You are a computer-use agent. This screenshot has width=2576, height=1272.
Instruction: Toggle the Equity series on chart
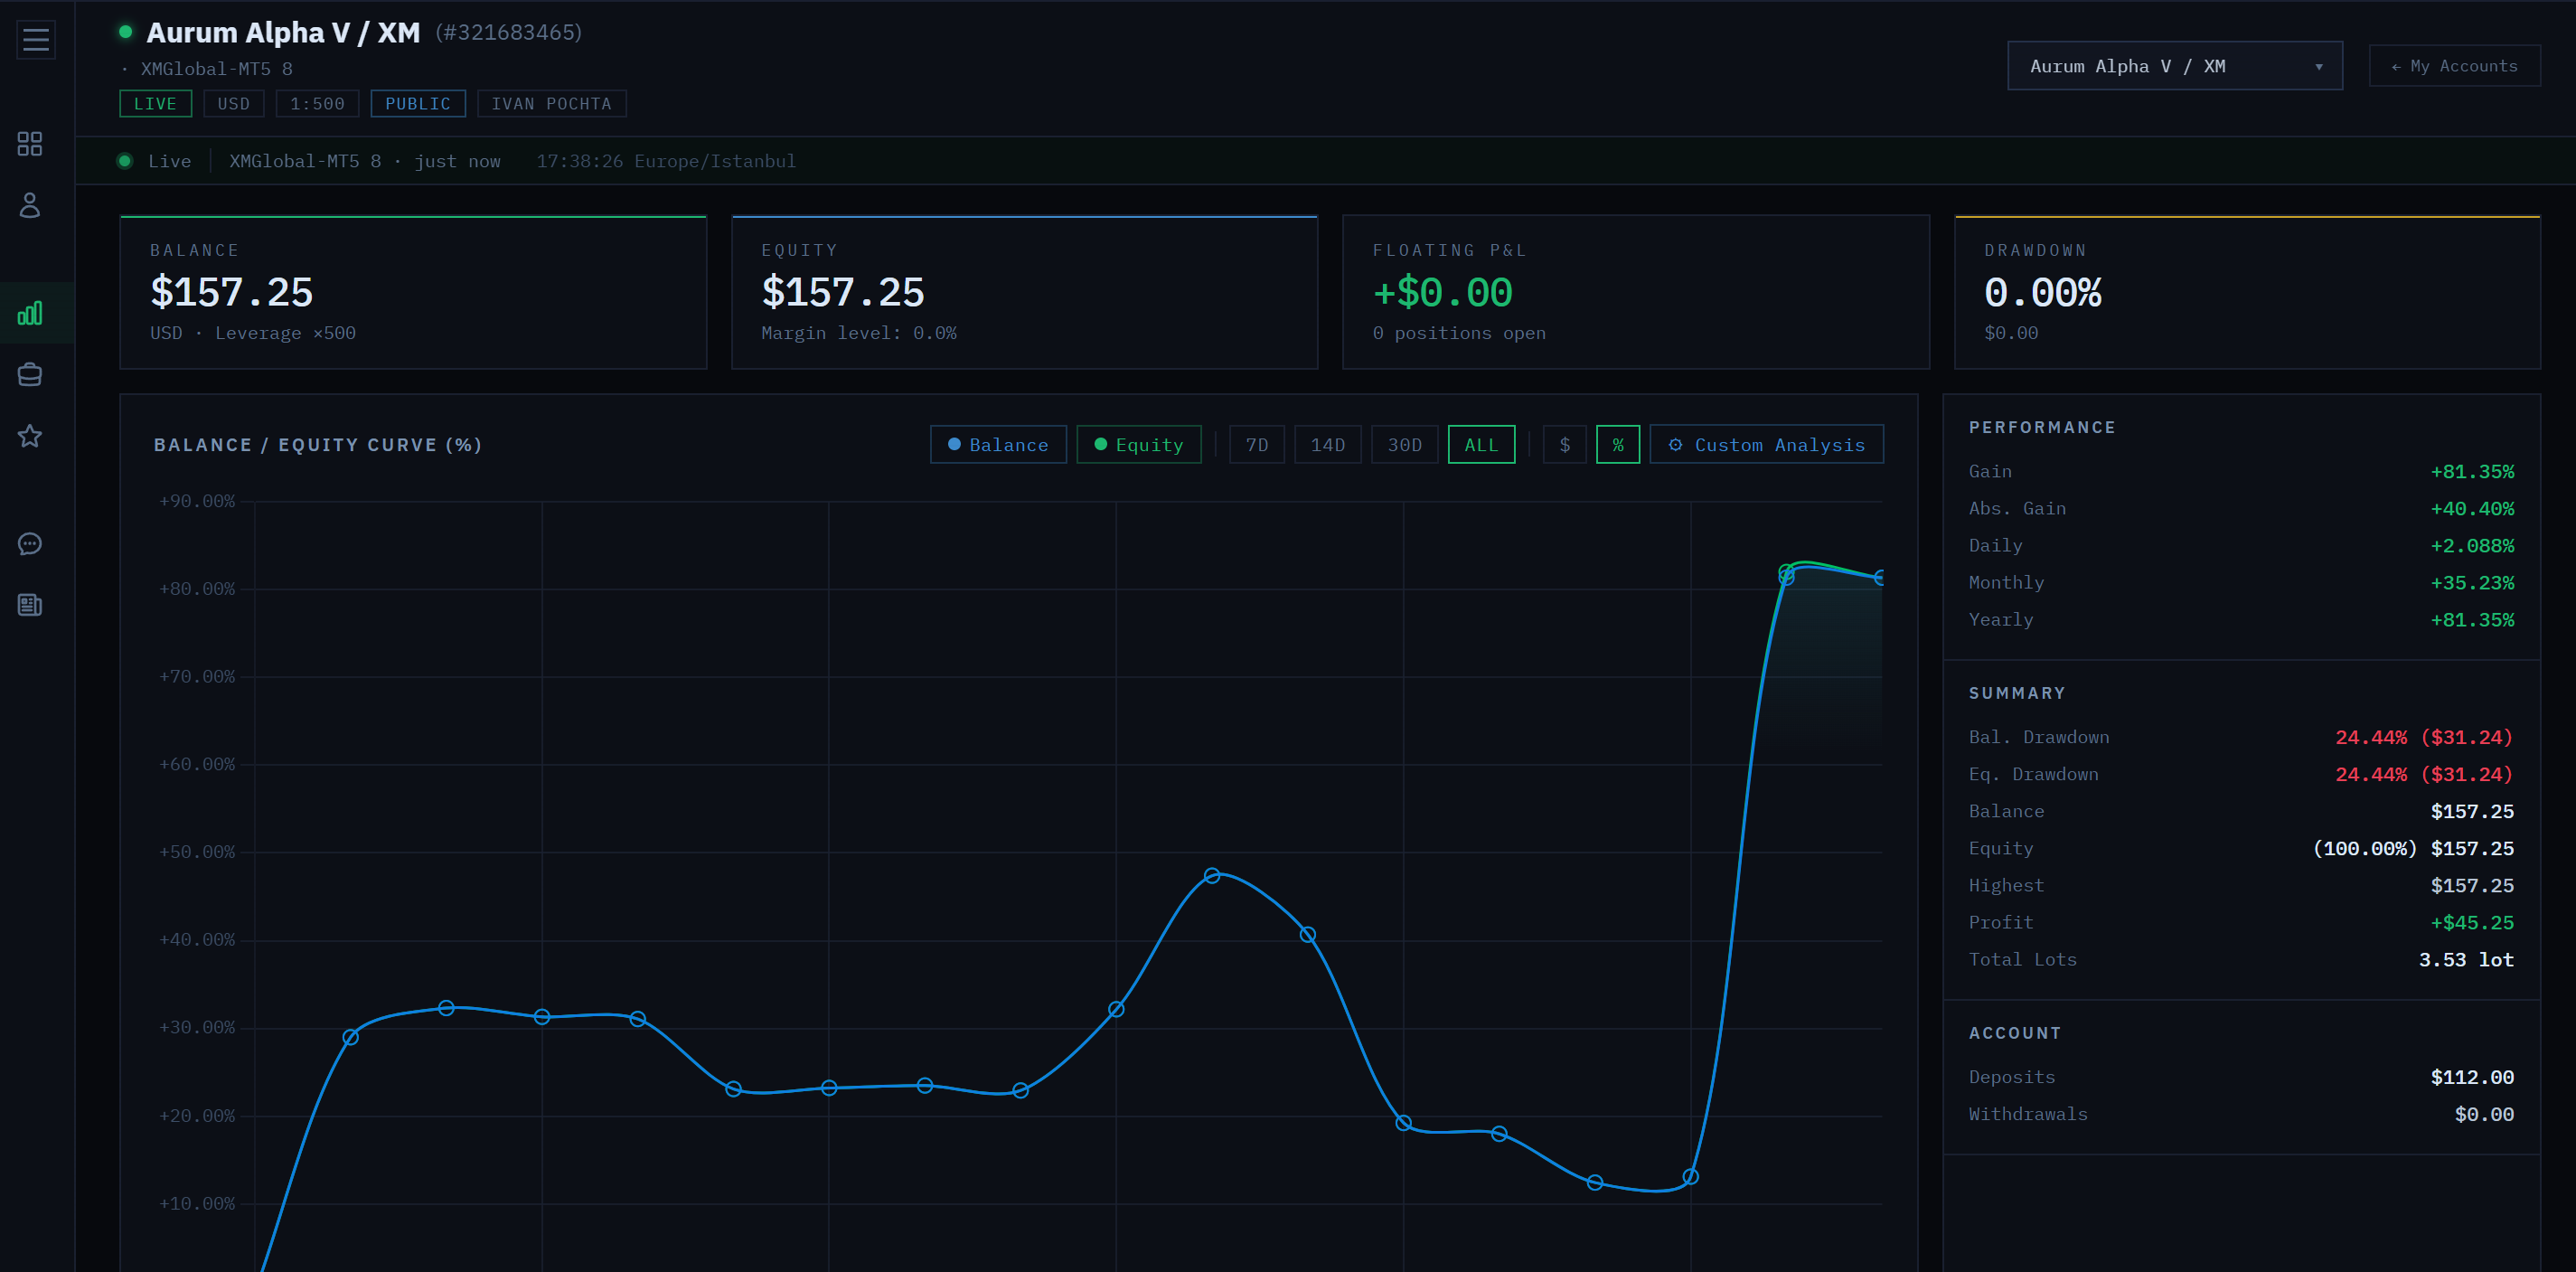pyautogui.click(x=1138, y=445)
